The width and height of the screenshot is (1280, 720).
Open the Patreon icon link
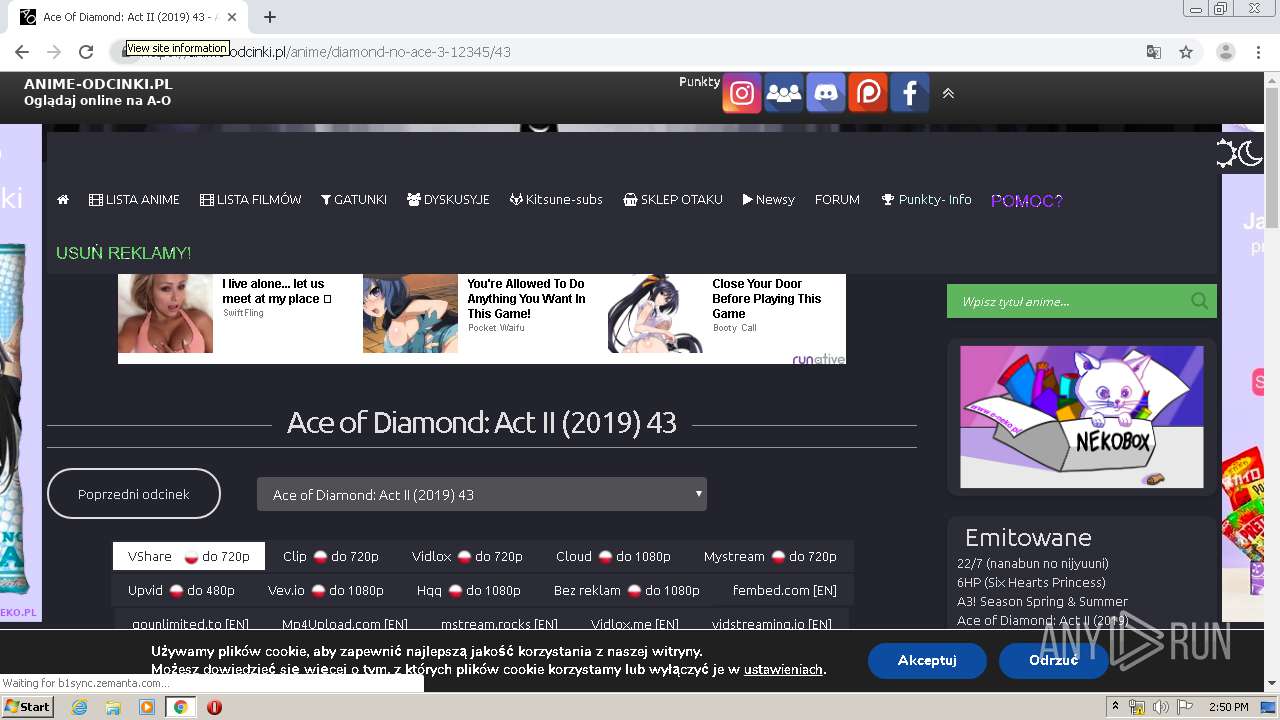(x=867, y=93)
